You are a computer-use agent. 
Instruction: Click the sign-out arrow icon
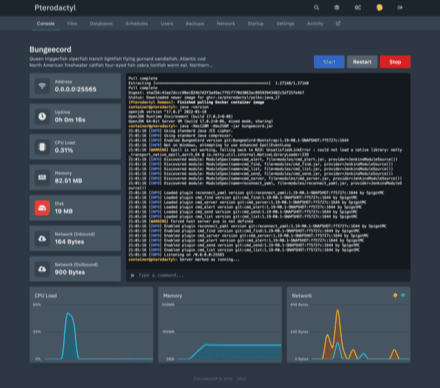(x=400, y=7)
